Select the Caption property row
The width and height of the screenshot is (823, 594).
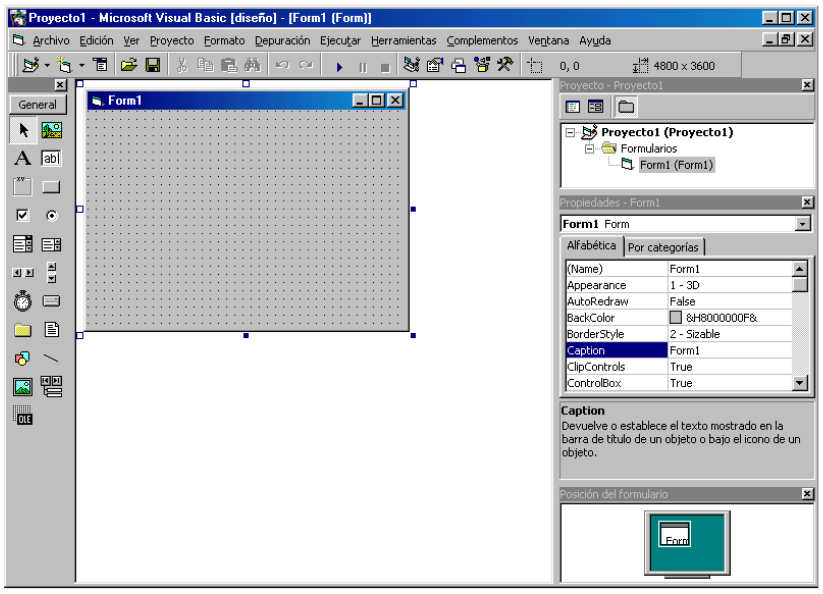(x=679, y=350)
